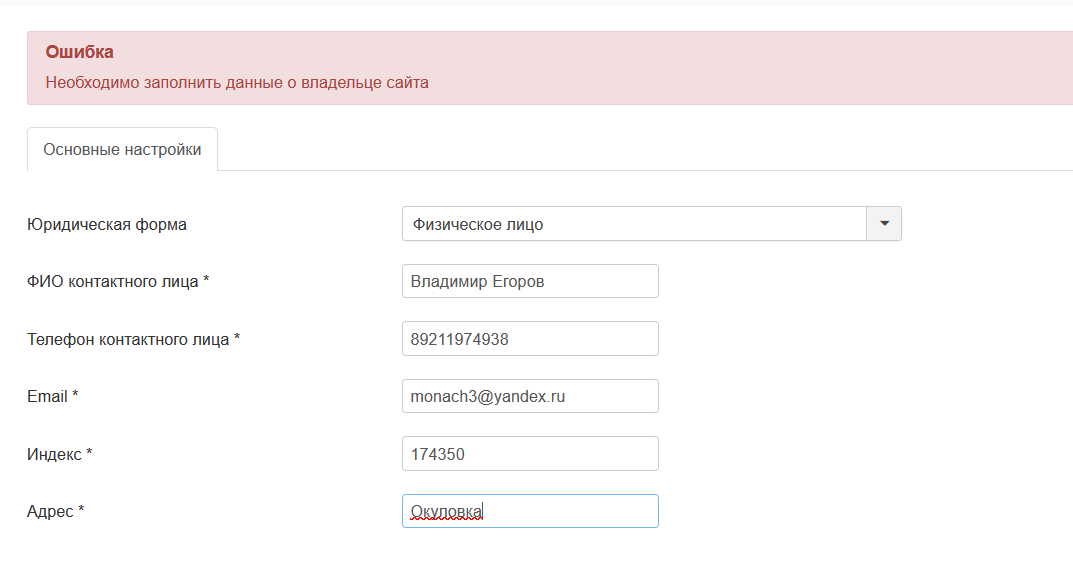Expand the Юридическая форма dropdown arrow

[x=883, y=224]
